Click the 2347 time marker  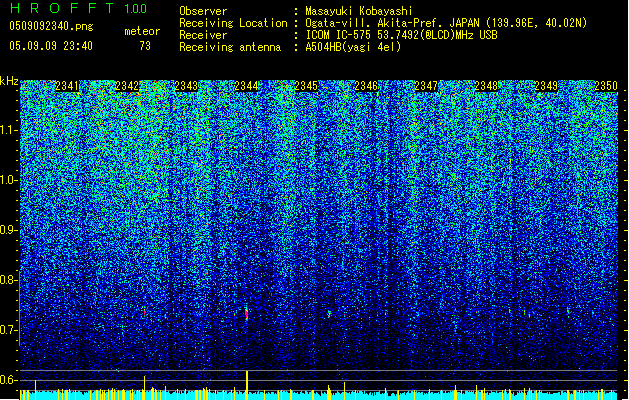(x=426, y=86)
